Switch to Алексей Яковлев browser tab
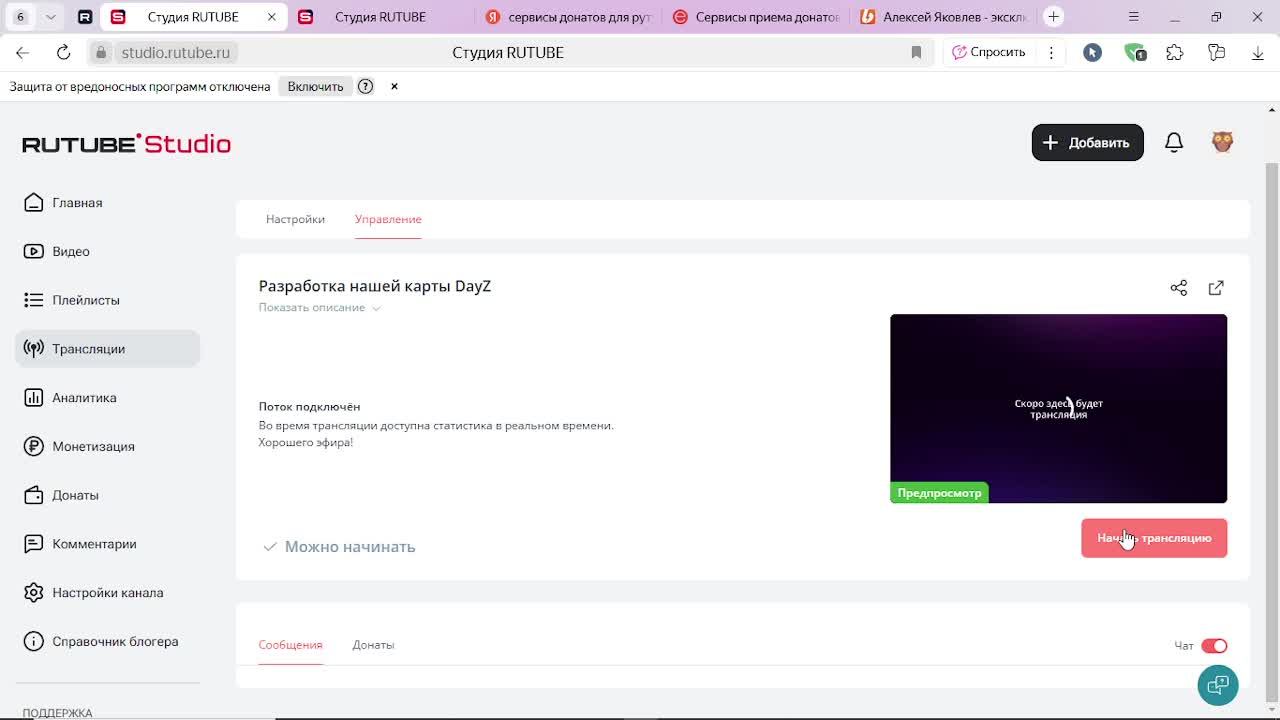1280x720 pixels. (x=944, y=17)
